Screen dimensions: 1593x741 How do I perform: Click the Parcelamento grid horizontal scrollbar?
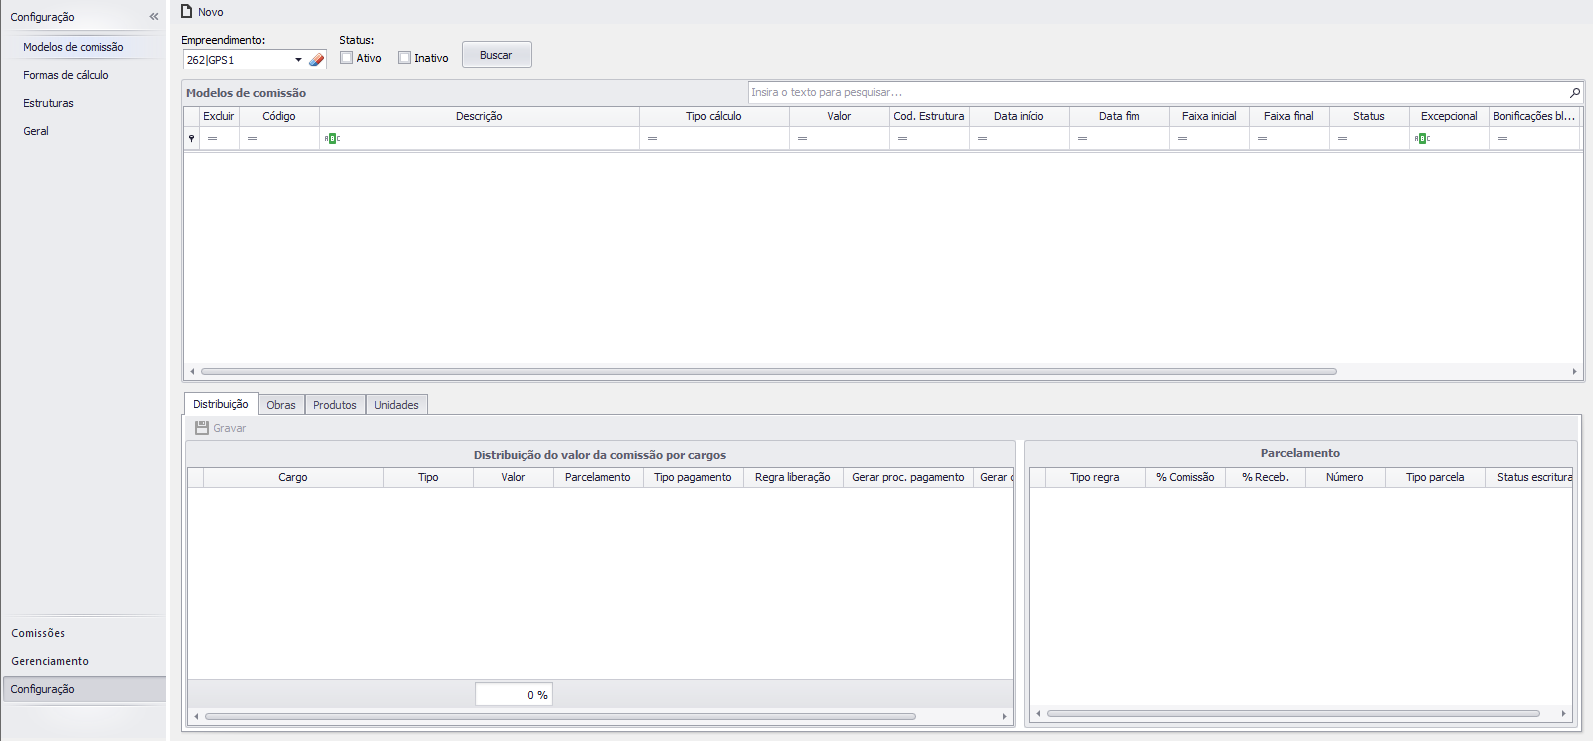coord(1293,713)
